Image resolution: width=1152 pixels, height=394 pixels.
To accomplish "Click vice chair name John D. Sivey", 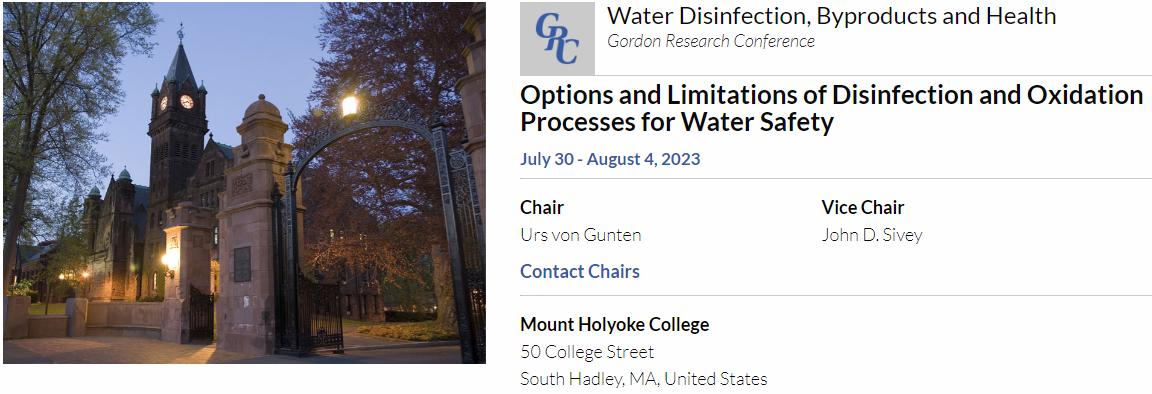I will (x=871, y=235).
